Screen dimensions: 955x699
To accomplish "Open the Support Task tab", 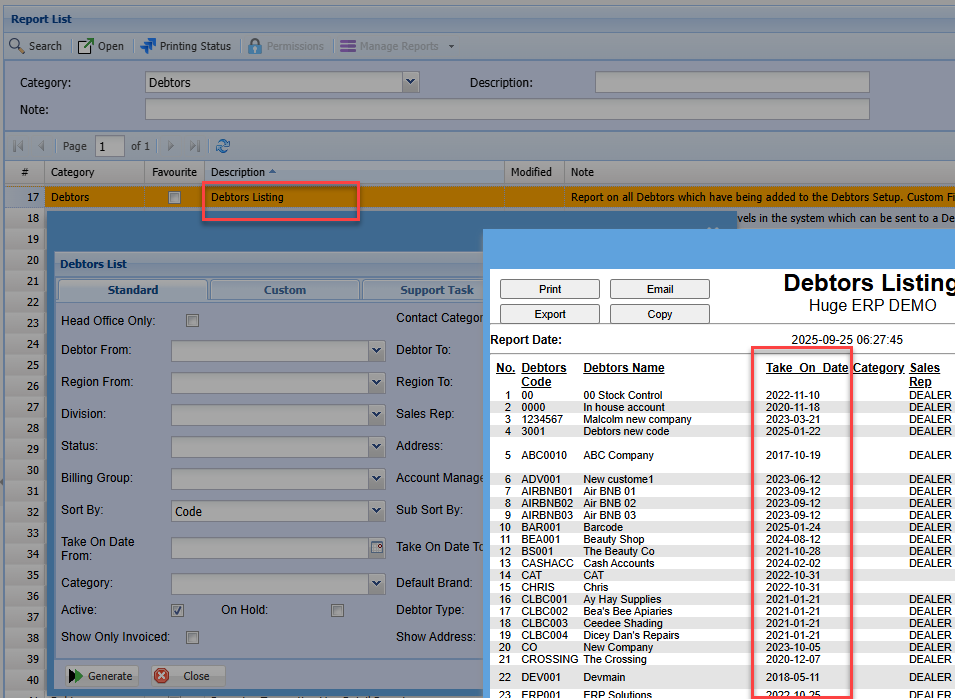I will click(x=436, y=290).
